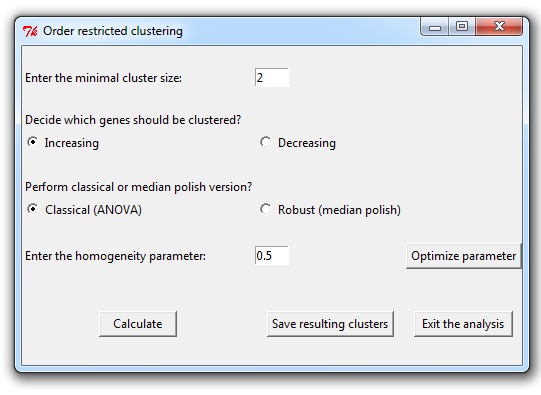The height and width of the screenshot is (395, 541).
Task: Click the Order restricted clustering title text
Action: pyautogui.click(x=113, y=31)
